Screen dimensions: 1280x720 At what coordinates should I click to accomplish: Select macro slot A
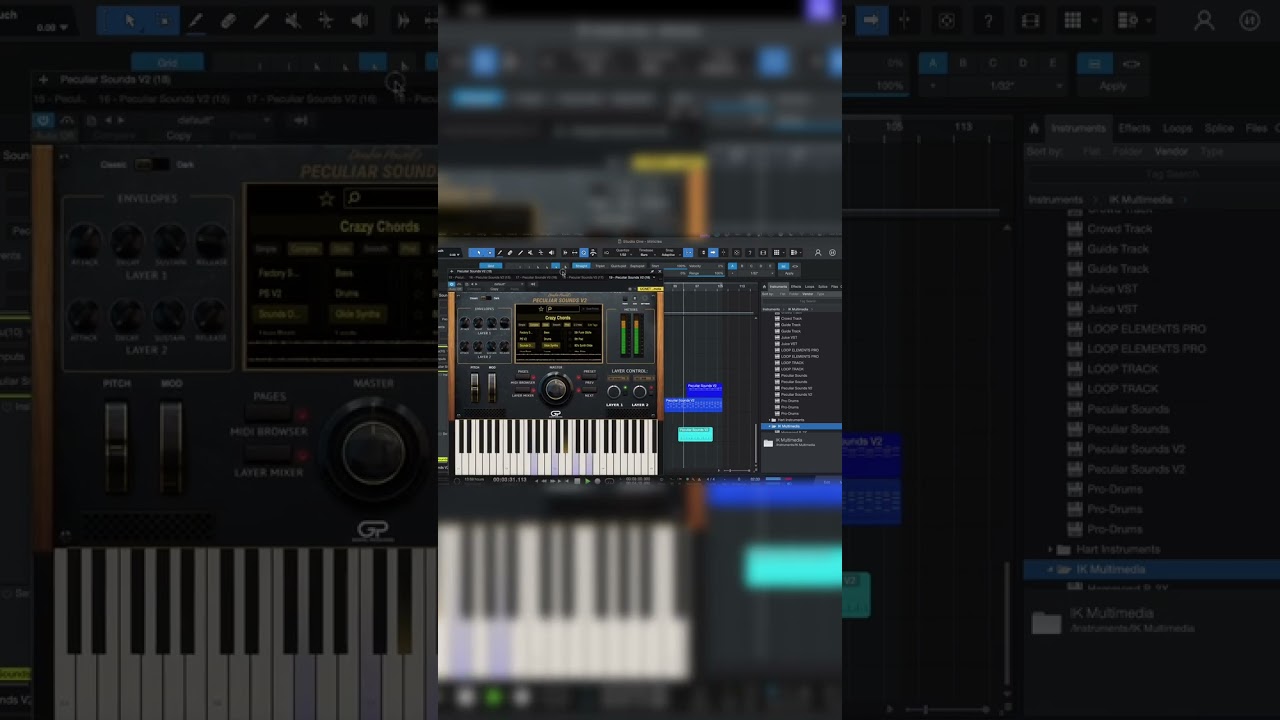[x=732, y=266]
